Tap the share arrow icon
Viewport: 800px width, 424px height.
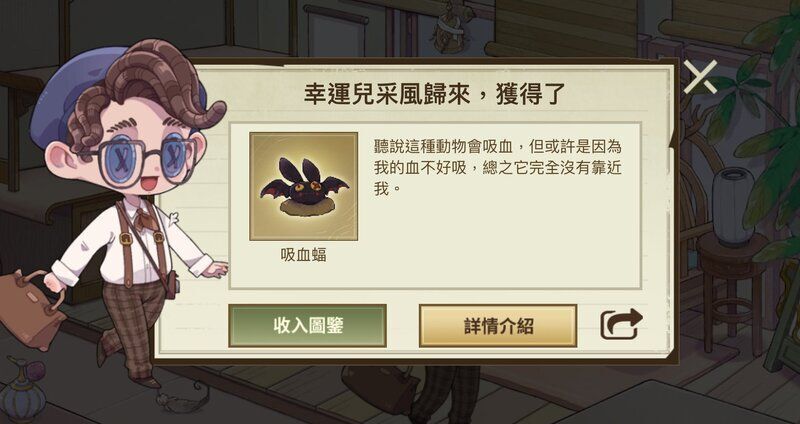tap(621, 324)
